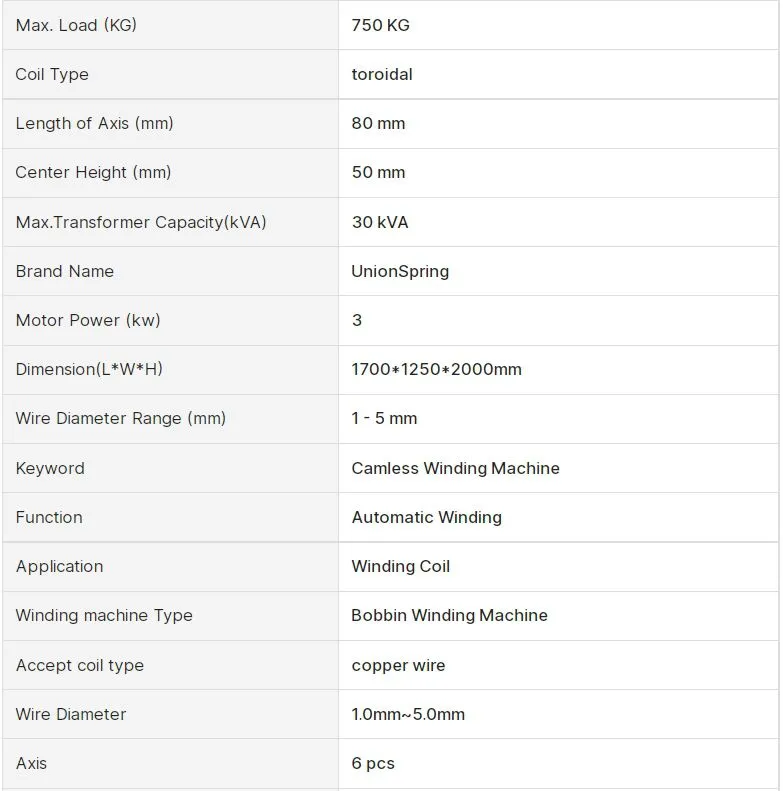
Task: Select the Accept coil type label
Action: 80,665
